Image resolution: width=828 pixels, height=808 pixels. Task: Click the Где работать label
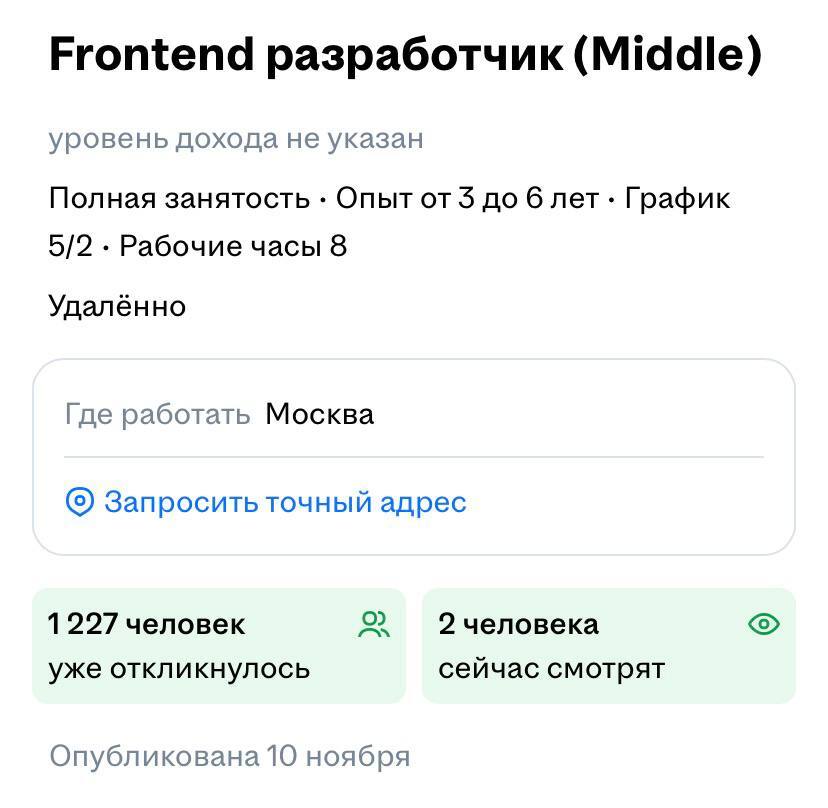(x=157, y=414)
